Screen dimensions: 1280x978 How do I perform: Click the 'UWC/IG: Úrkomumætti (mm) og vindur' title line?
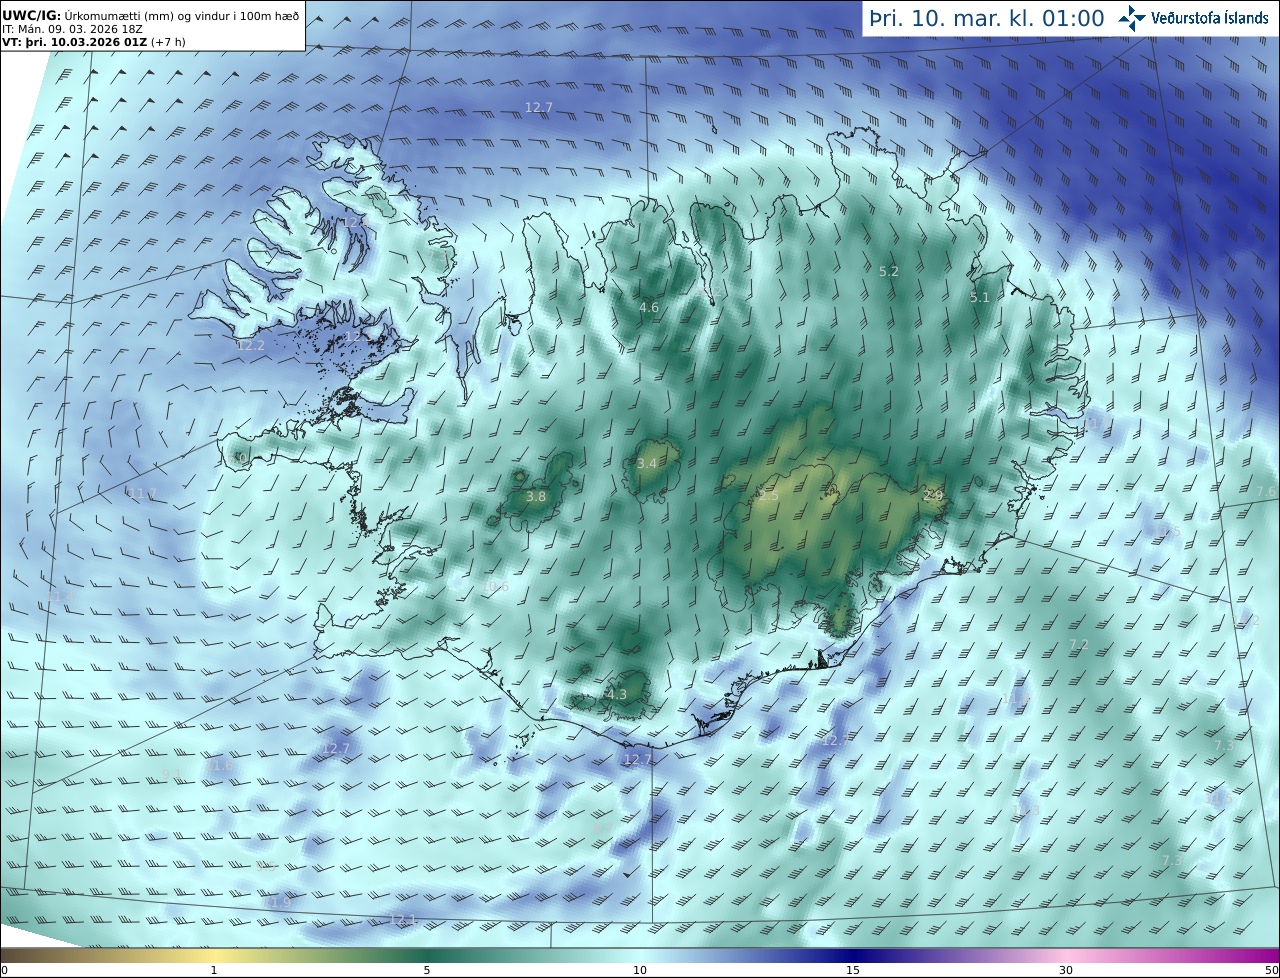coord(150,15)
